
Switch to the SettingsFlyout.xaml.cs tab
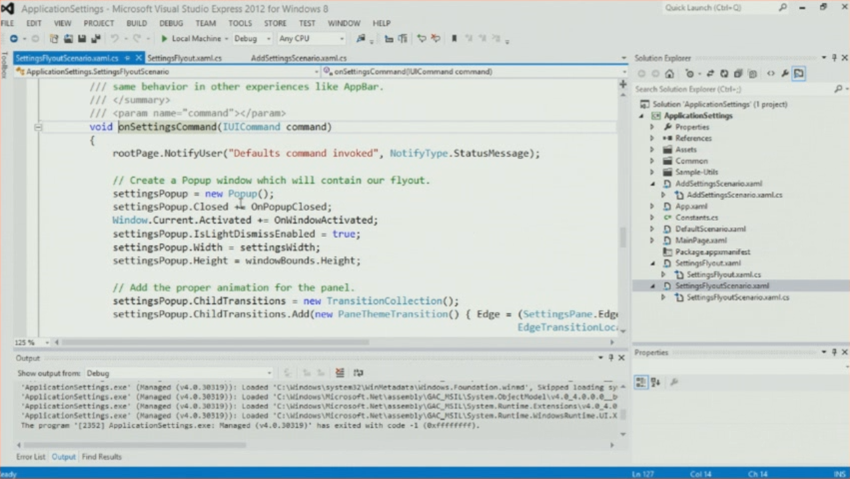(184, 58)
